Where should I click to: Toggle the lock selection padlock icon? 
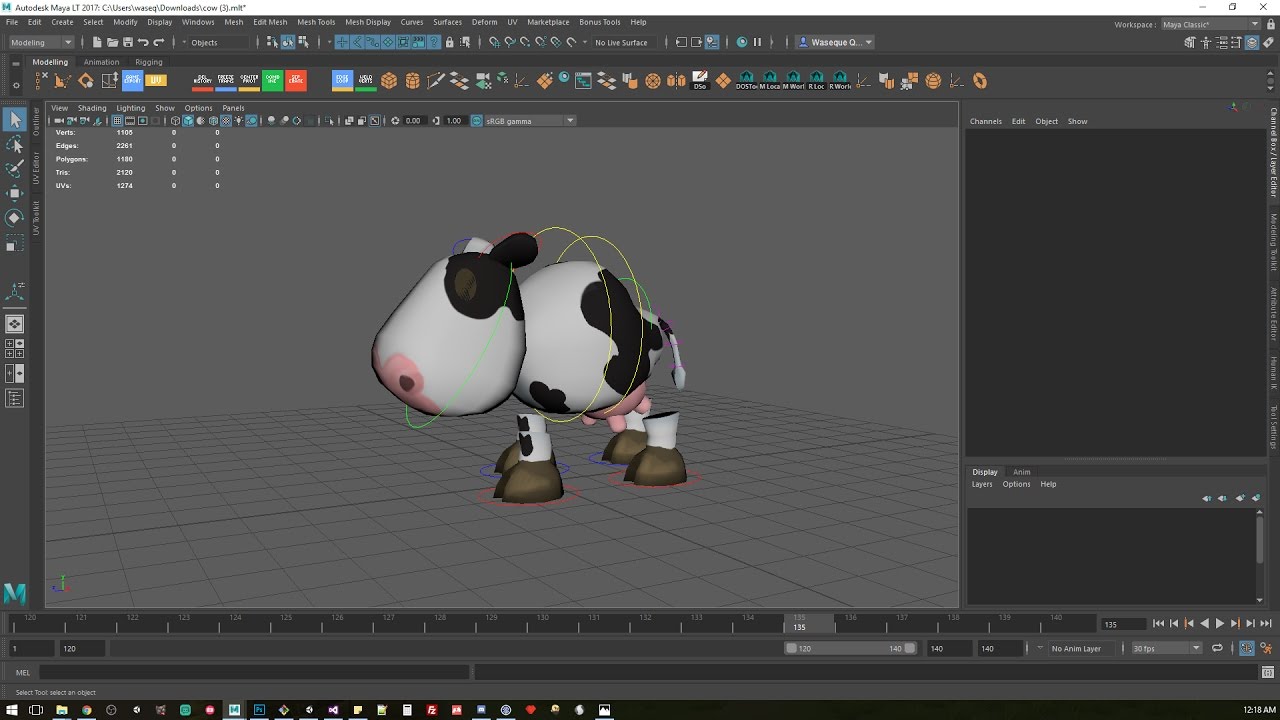[449, 42]
